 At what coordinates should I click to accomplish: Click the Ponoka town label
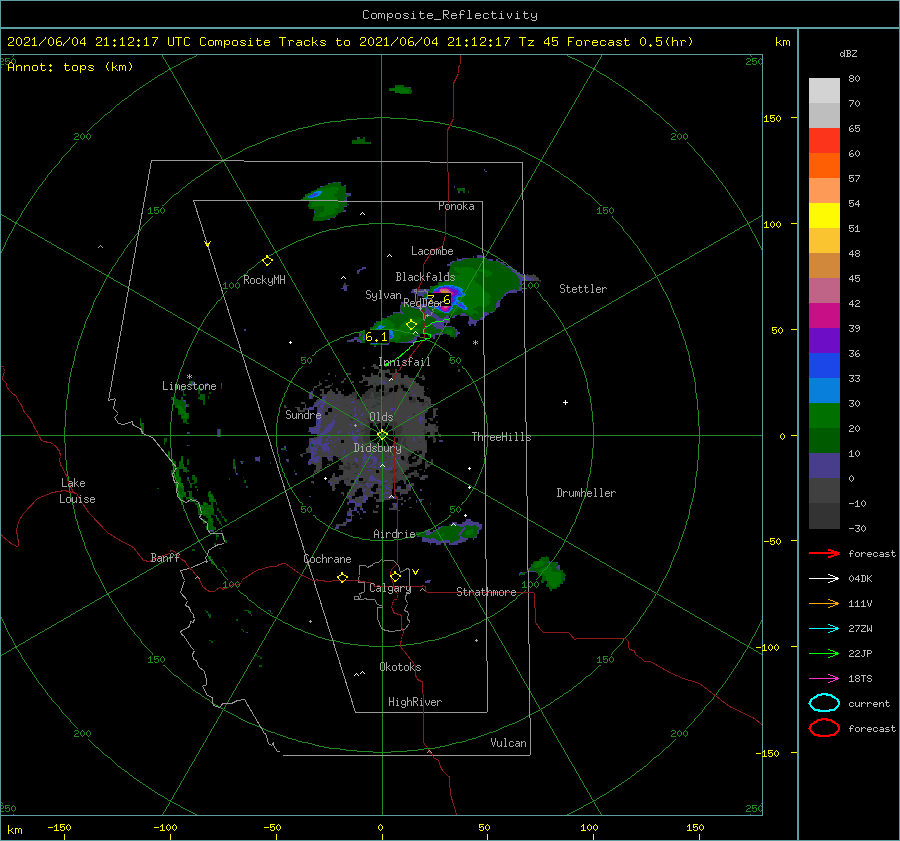point(456,206)
